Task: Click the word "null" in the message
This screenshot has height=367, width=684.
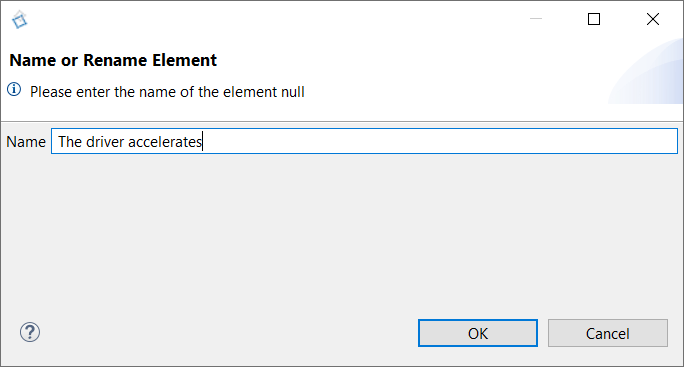Action: tap(292, 92)
